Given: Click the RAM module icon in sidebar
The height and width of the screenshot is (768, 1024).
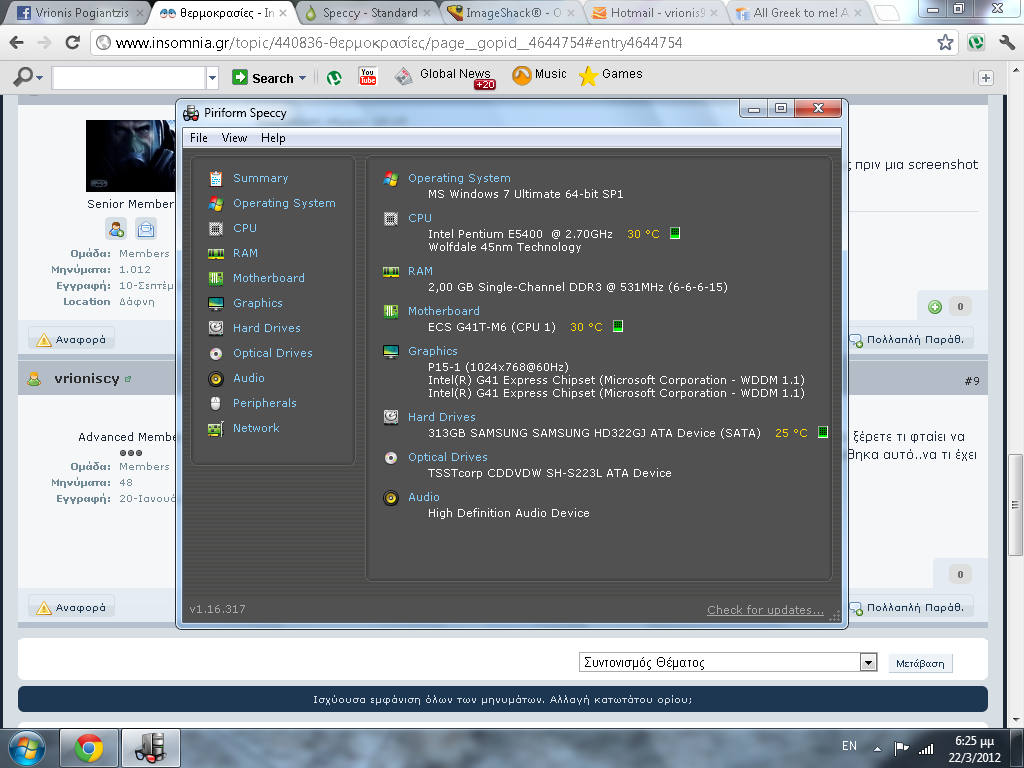Looking at the screenshot, I should [216, 253].
